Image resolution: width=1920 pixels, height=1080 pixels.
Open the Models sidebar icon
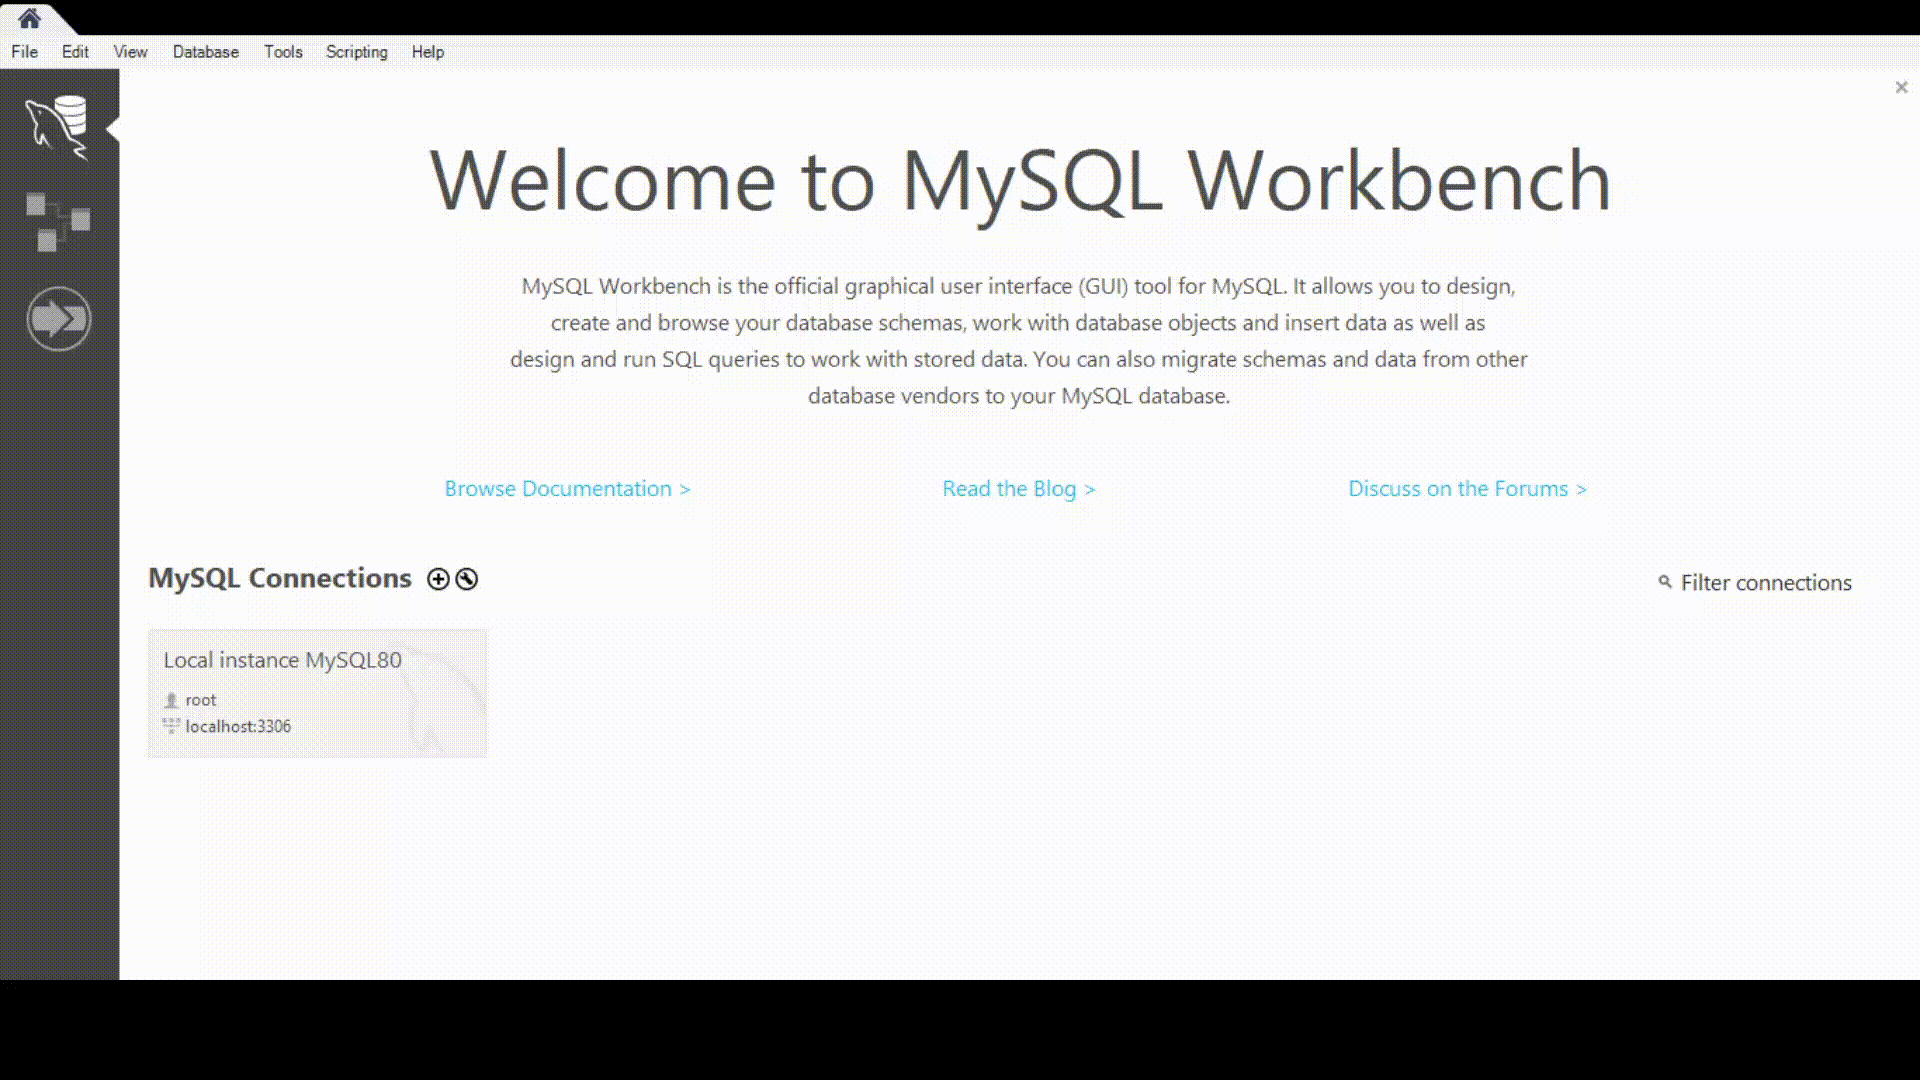point(58,221)
